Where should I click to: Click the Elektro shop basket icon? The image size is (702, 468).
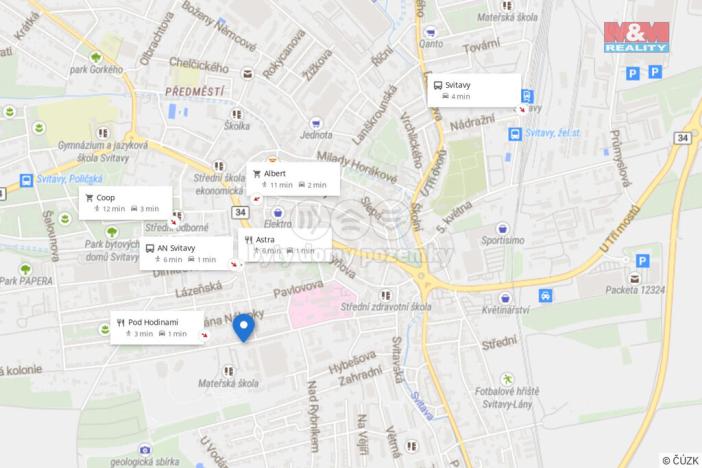pos(278,213)
